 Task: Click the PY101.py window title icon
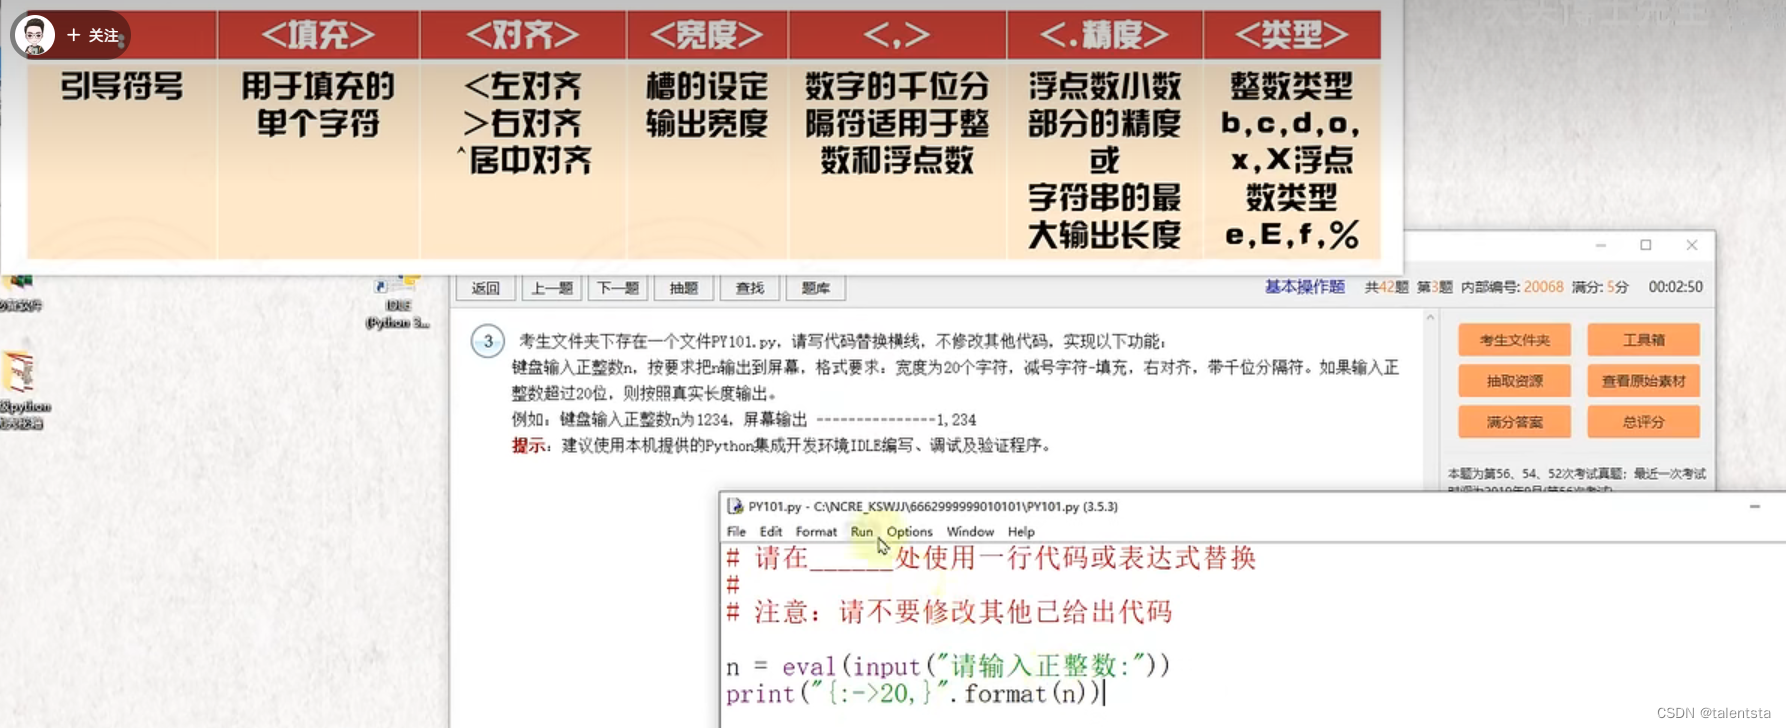coord(735,506)
